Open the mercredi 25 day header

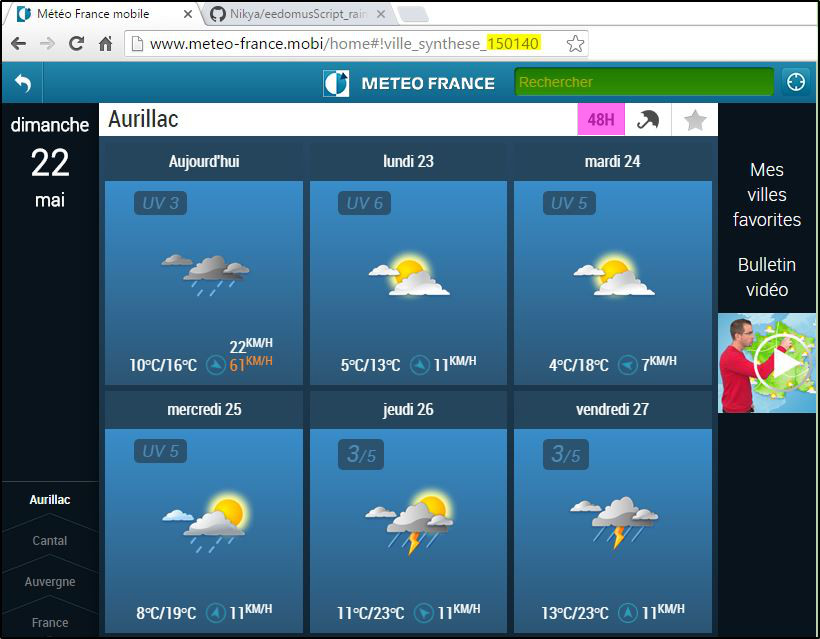(204, 409)
